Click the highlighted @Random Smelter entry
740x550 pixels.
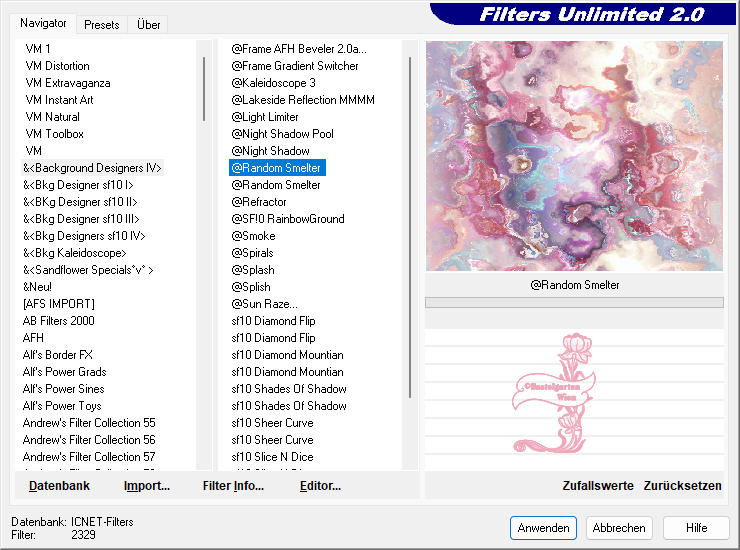(x=277, y=168)
